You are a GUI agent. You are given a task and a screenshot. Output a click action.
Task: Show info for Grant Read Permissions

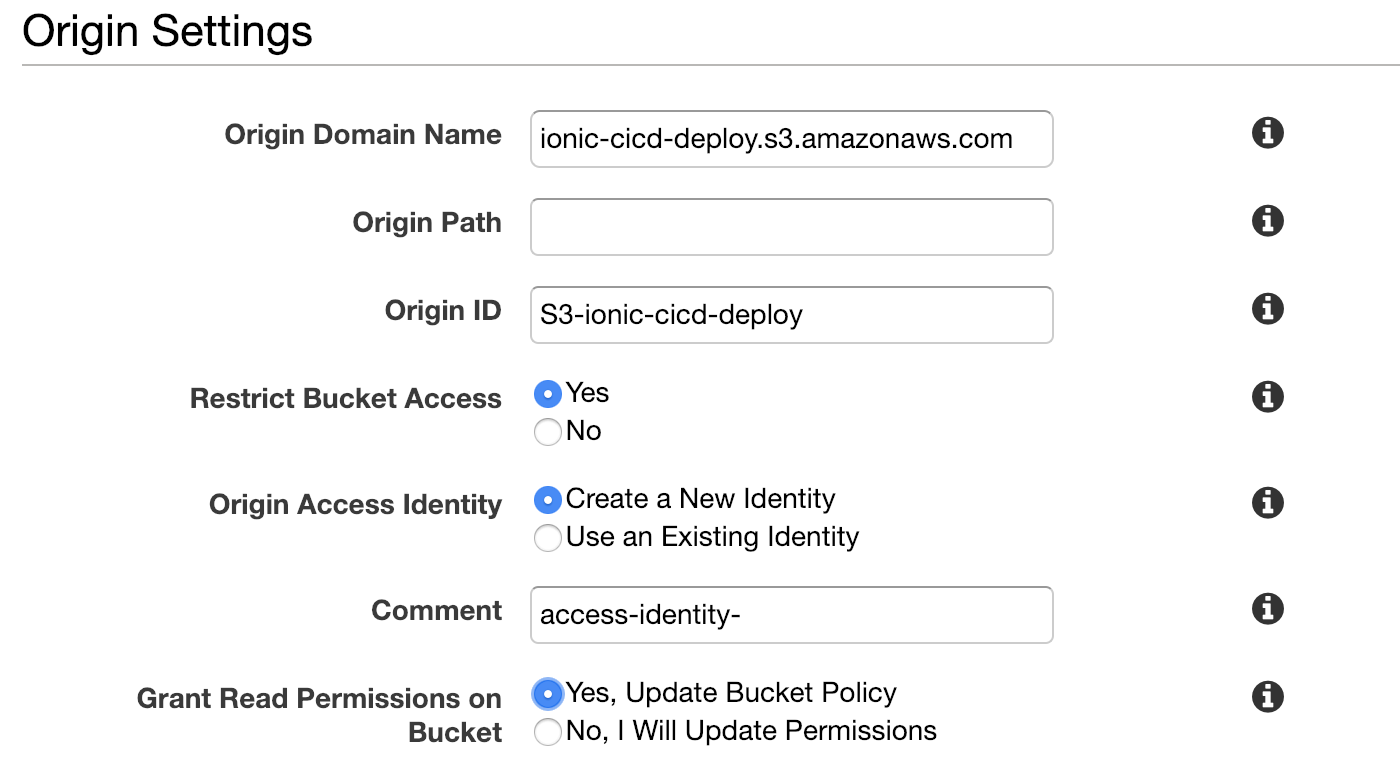[1267, 697]
